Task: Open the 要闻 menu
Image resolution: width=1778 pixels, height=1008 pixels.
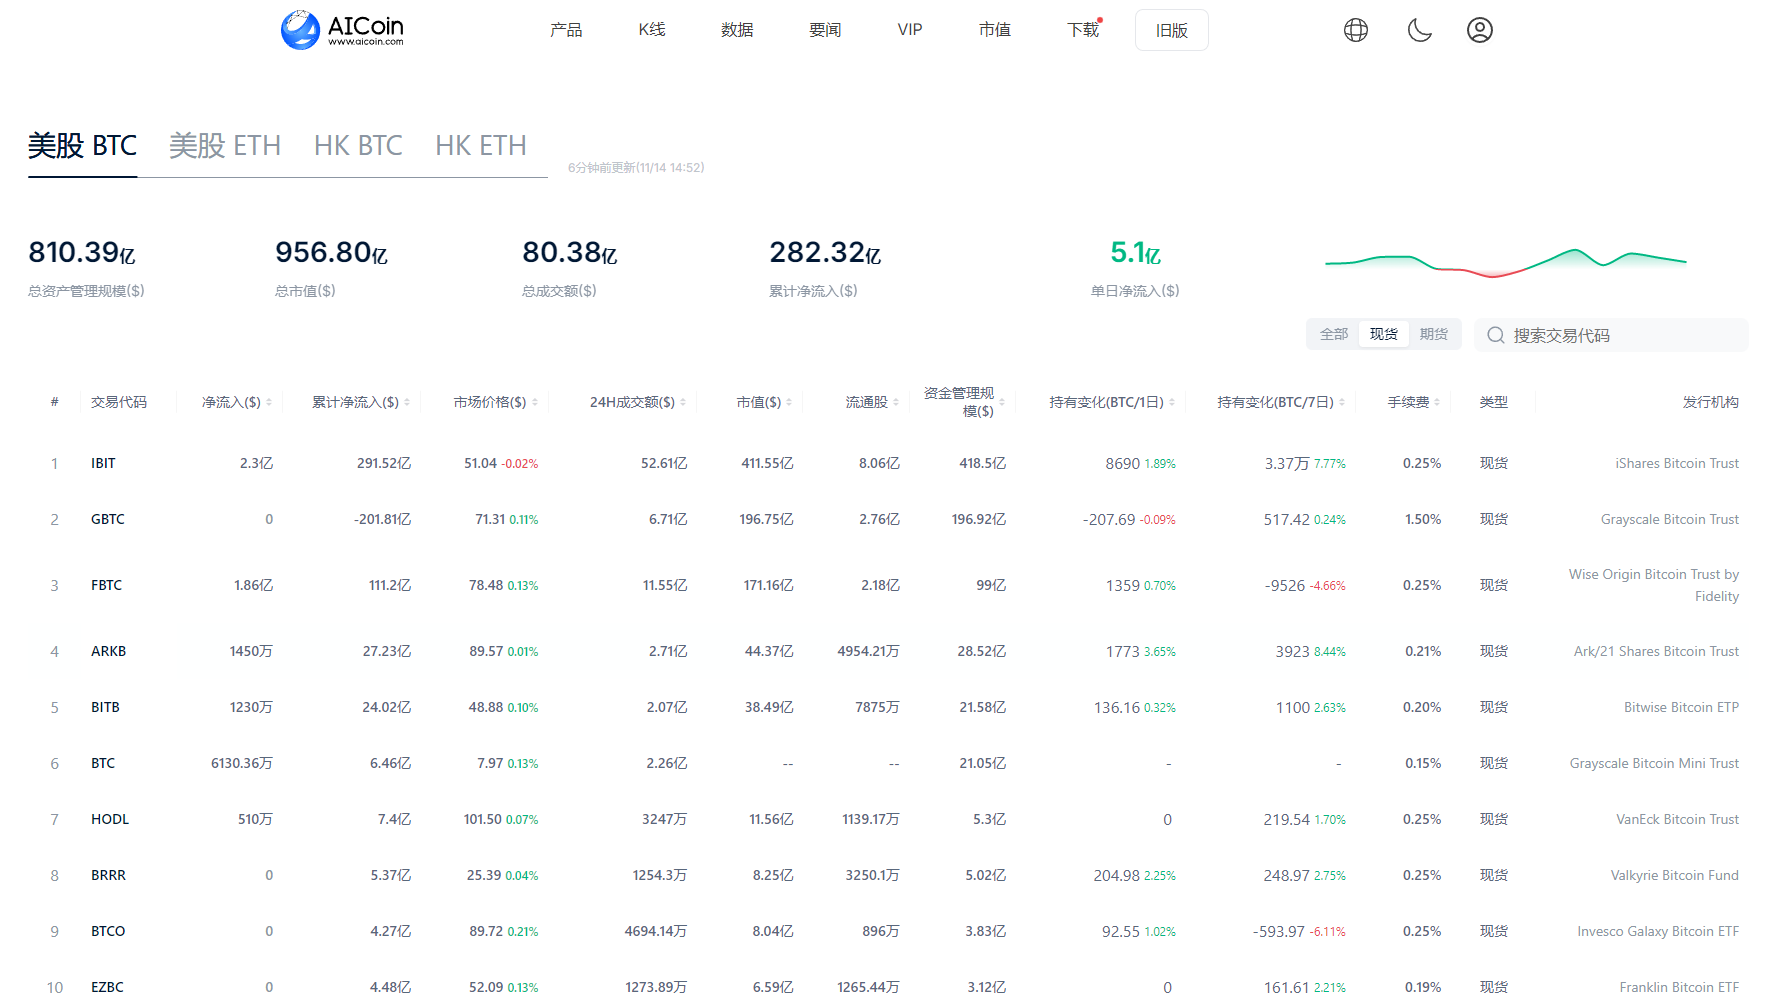Action: 825,30
